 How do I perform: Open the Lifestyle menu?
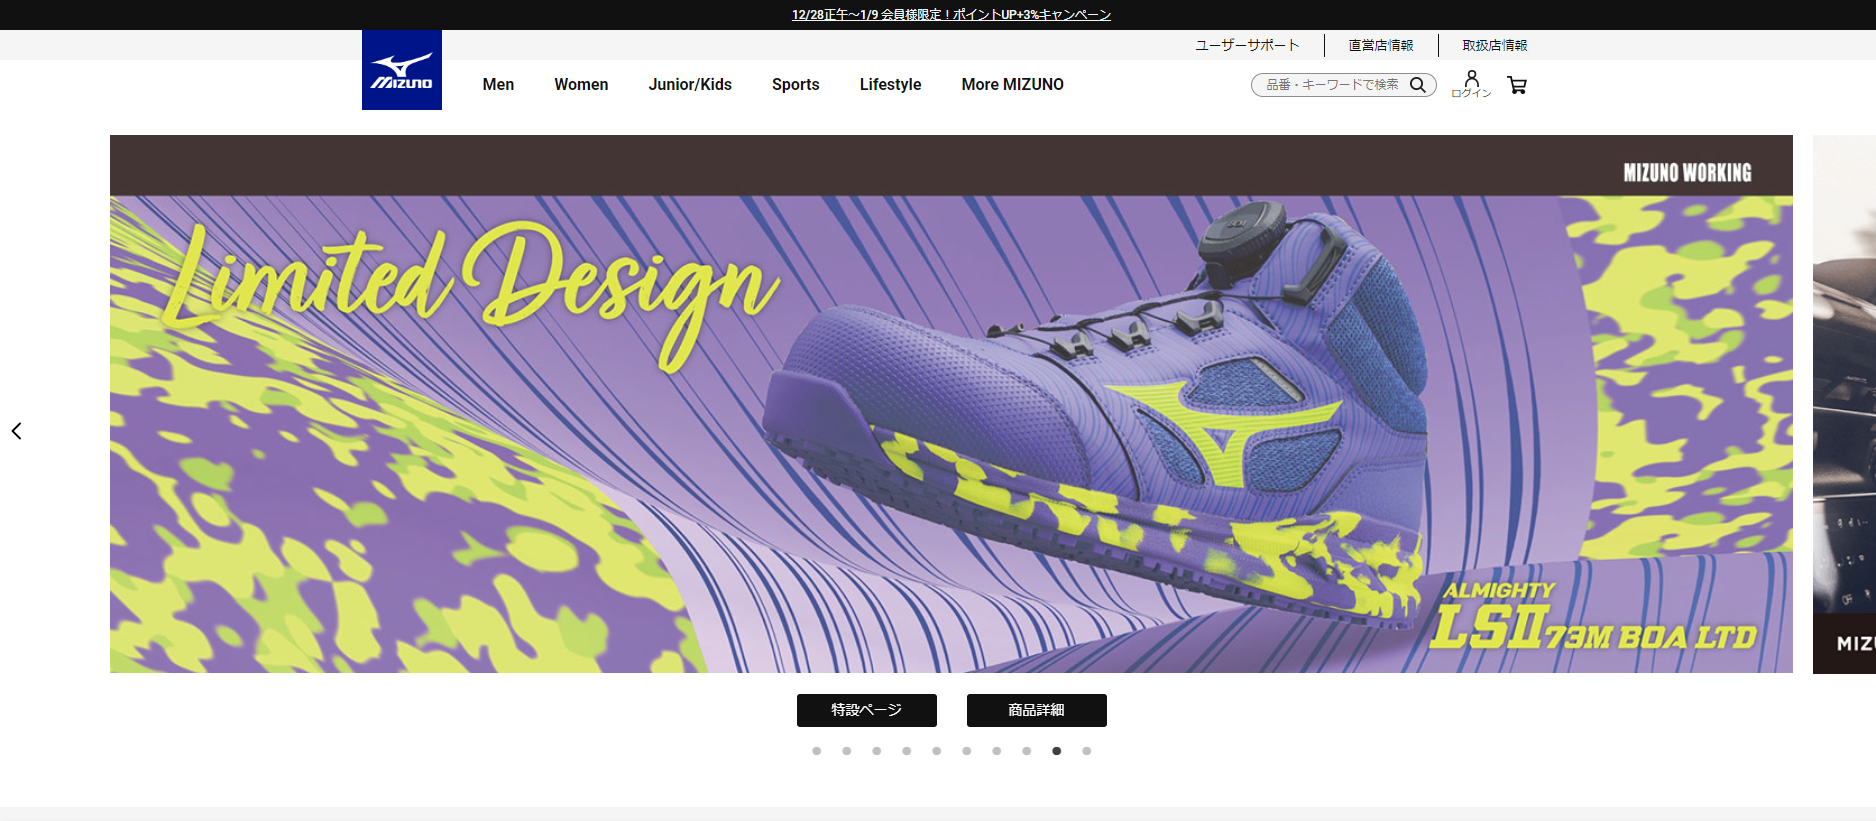890,85
